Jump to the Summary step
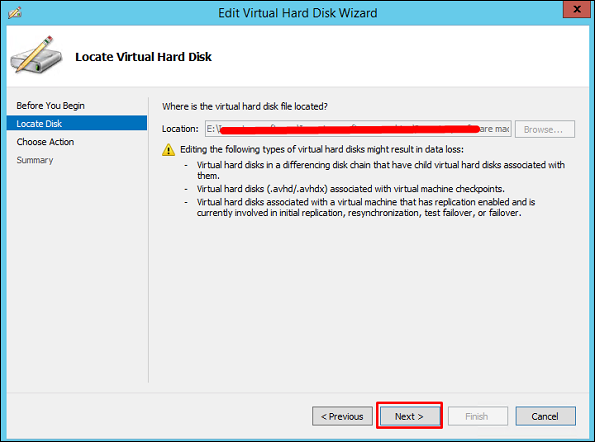 [35, 160]
